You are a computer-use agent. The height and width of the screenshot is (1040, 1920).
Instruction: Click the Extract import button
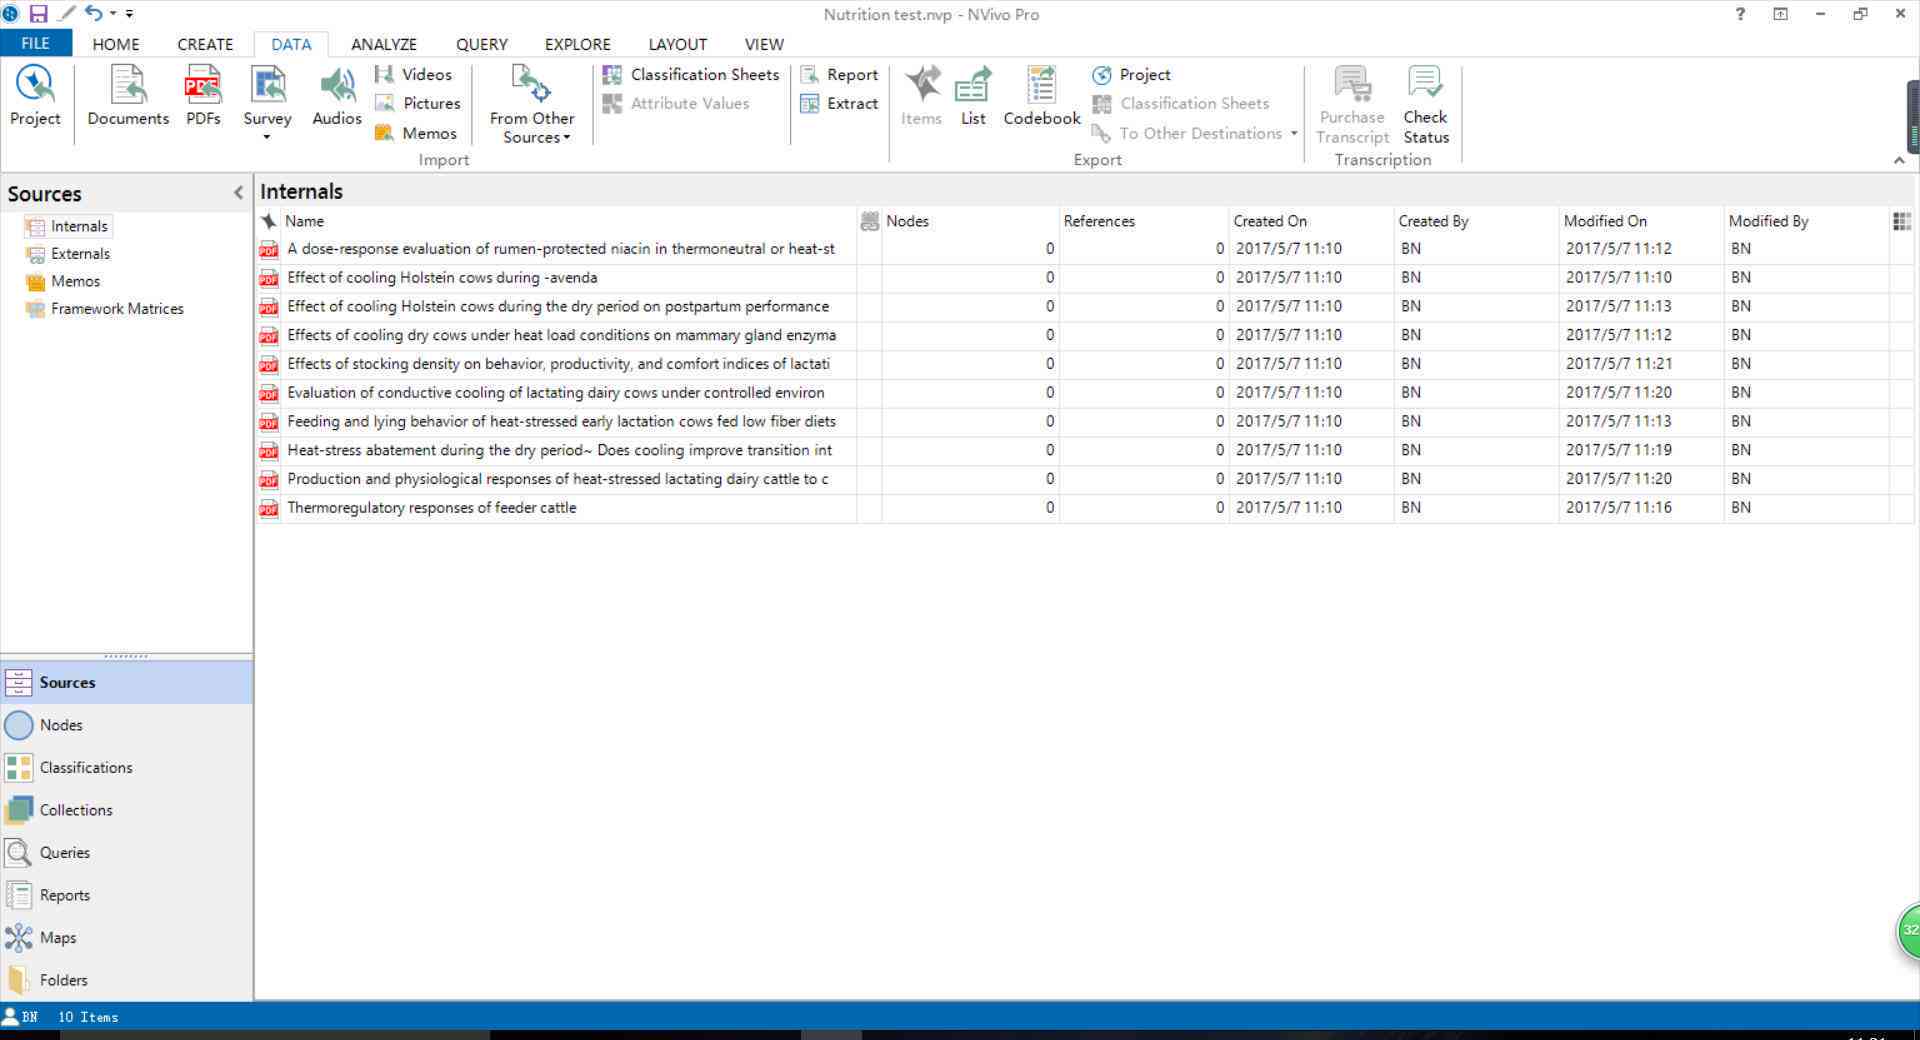click(x=839, y=103)
